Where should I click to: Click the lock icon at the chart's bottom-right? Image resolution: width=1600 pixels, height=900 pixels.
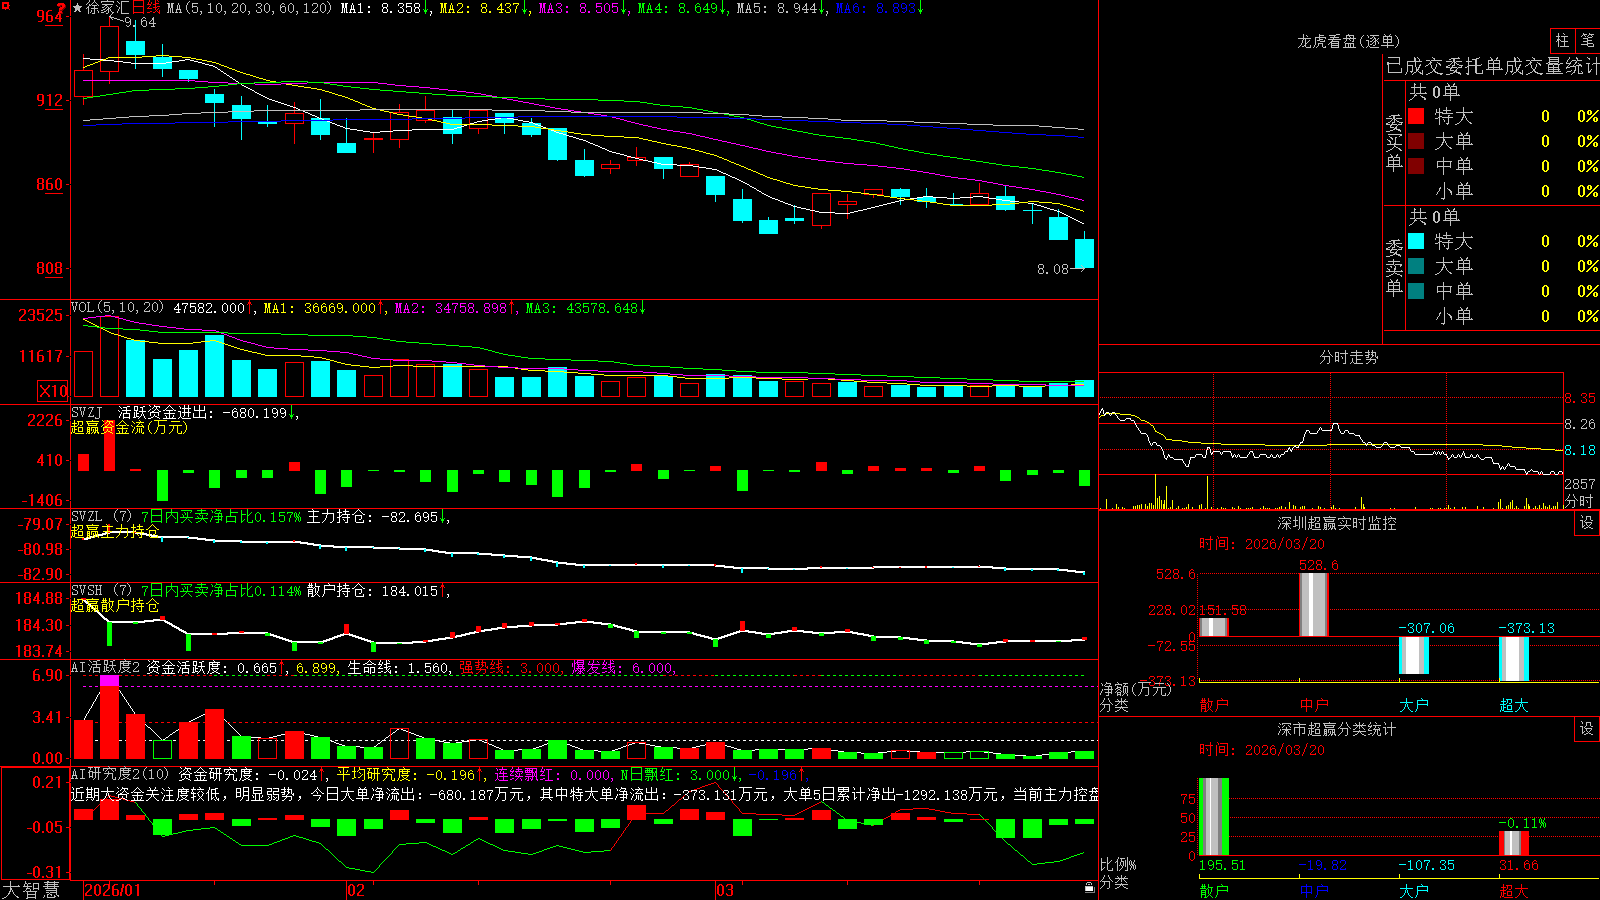(1089, 888)
